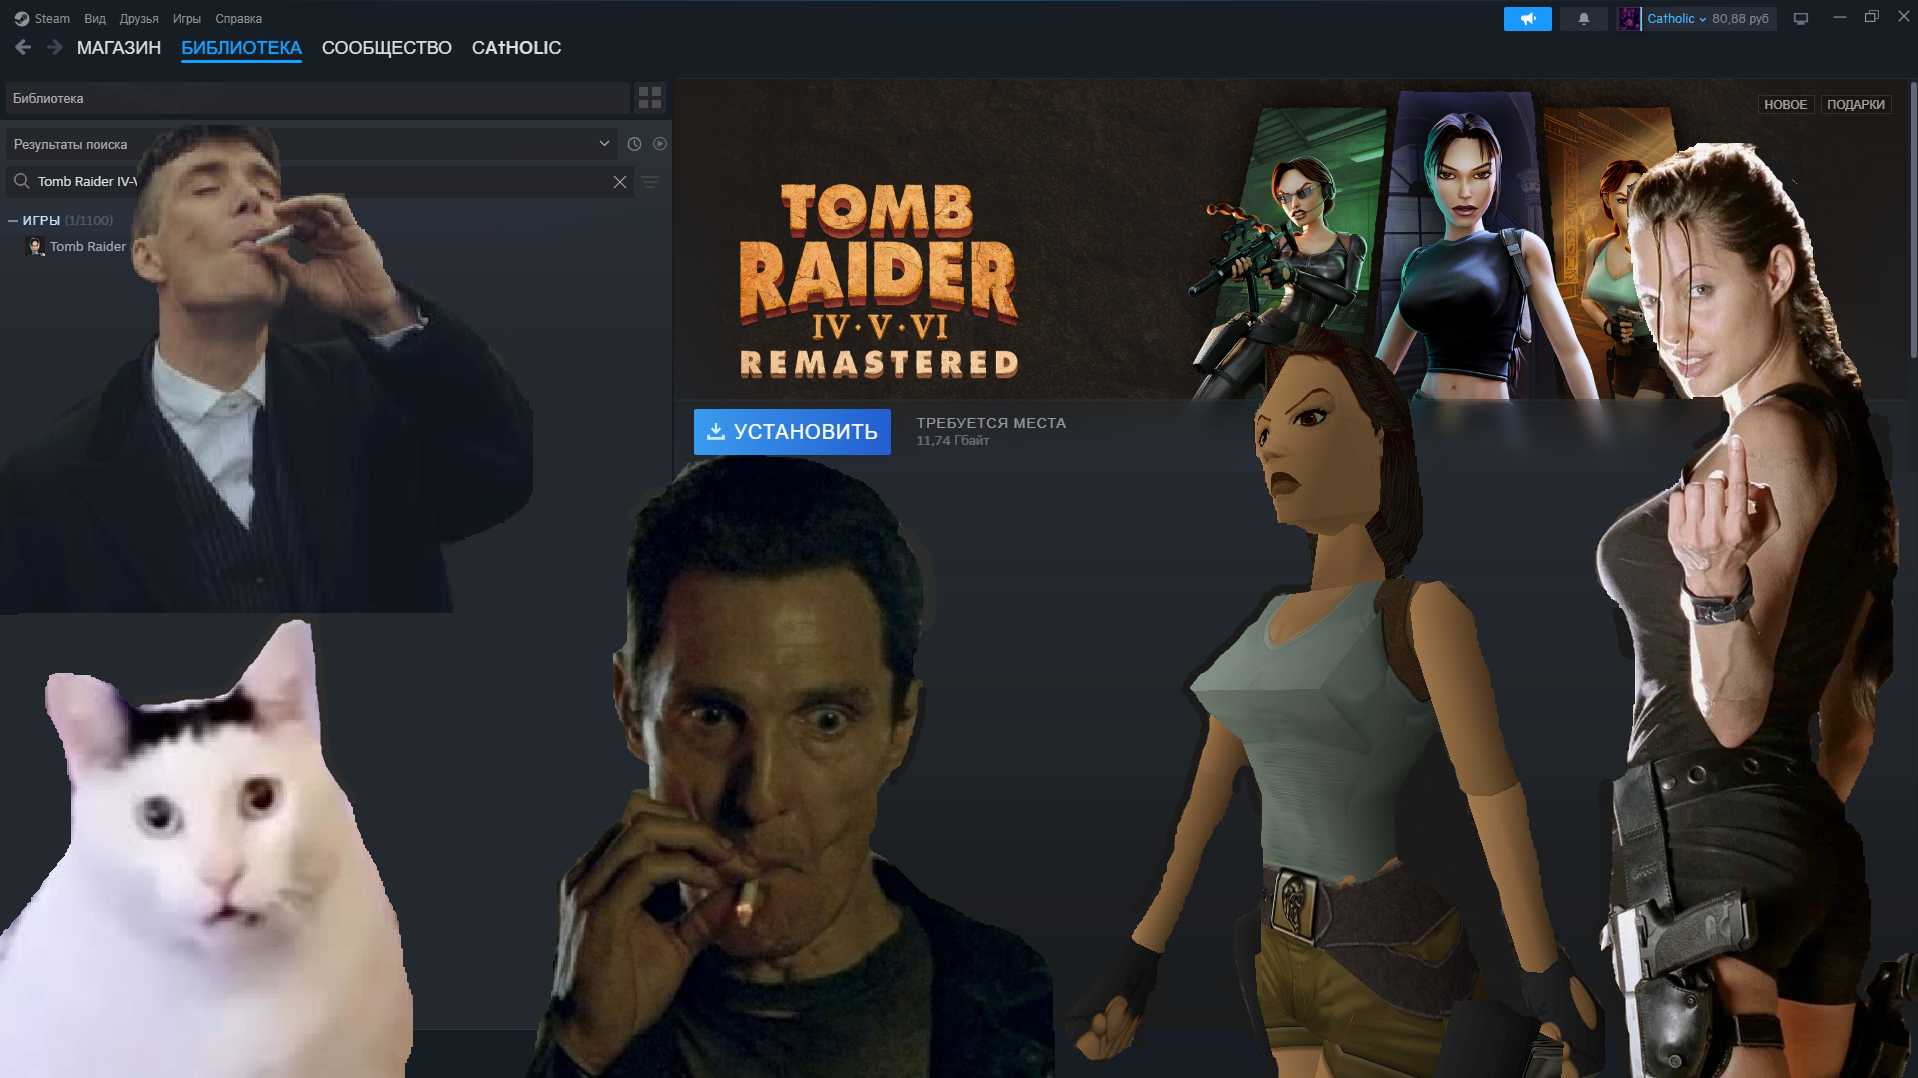Open the Вид menu
The image size is (1918, 1078).
[x=95, y=19]
